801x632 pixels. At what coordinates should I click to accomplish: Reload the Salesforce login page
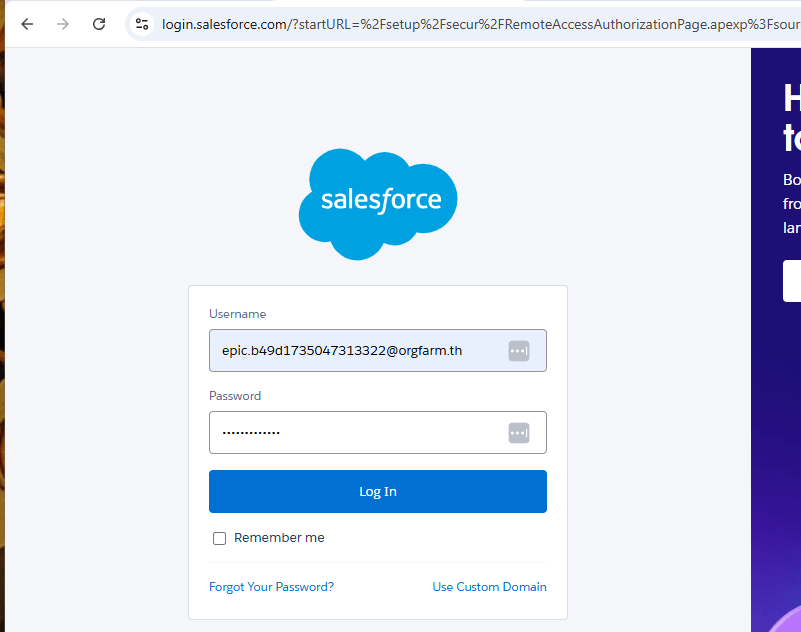click(x=99, y=24)
